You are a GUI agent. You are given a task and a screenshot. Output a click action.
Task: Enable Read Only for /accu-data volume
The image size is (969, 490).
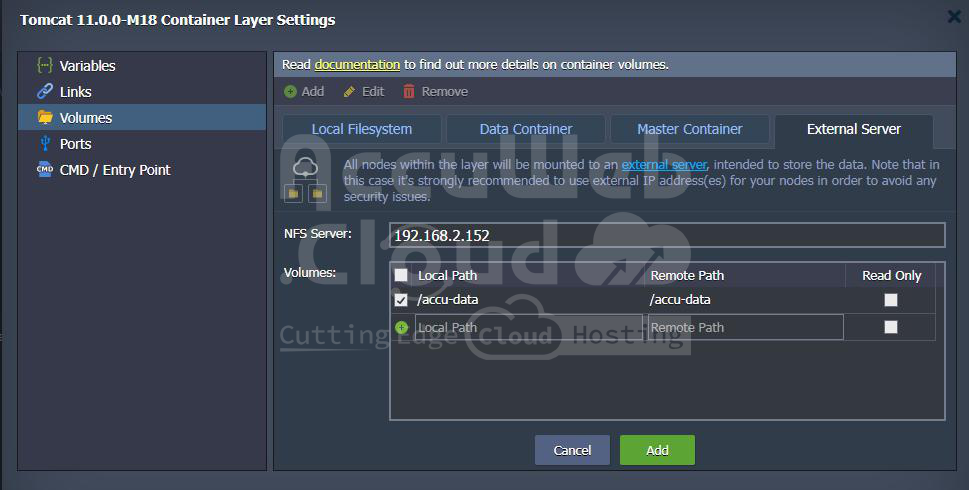[x=891, y=300]
